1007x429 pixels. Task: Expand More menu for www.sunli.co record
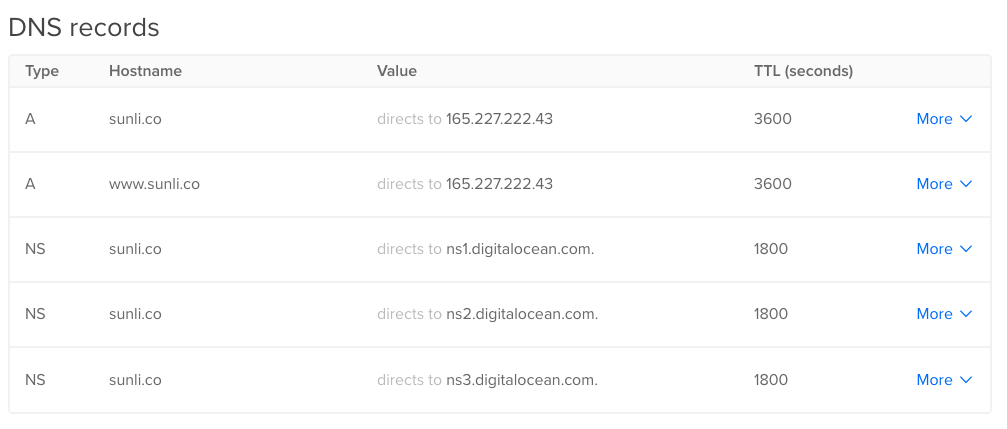943,184
